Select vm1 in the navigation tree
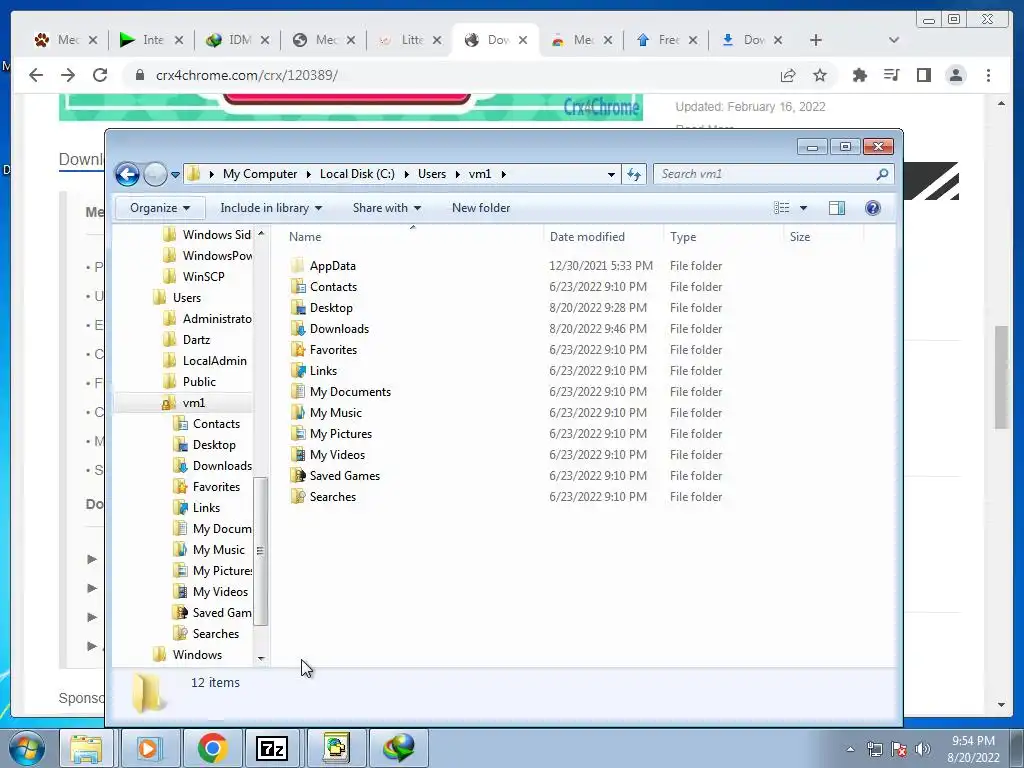Viewport: 1024px width, 768px height. click(193, 403)
